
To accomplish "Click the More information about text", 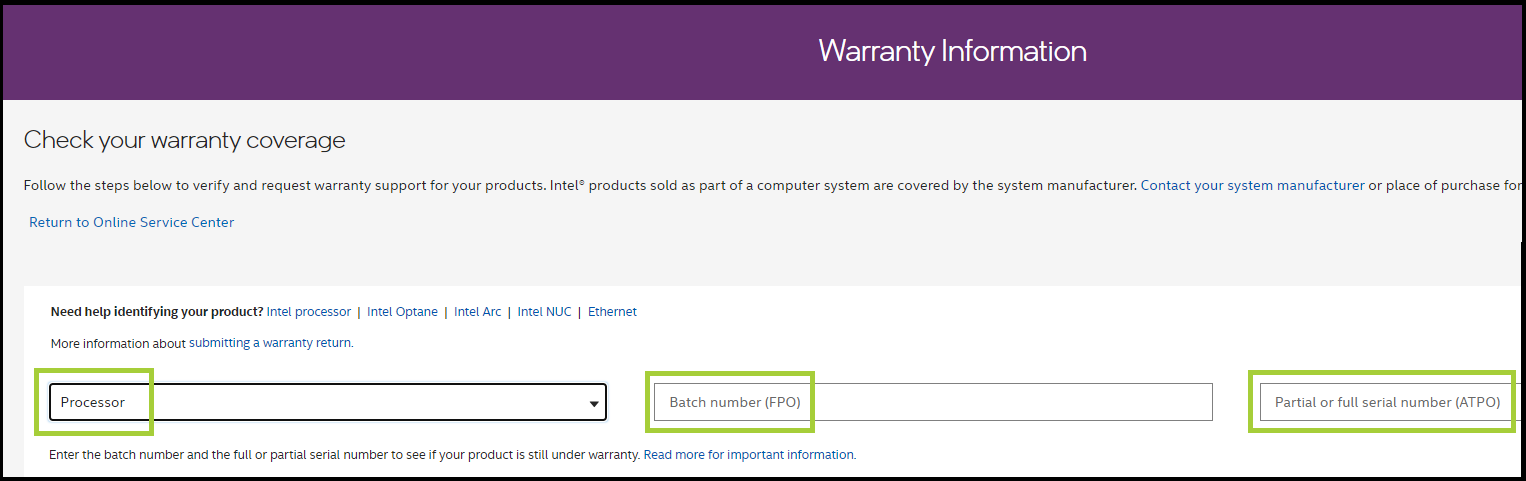I will coord(118,343).
